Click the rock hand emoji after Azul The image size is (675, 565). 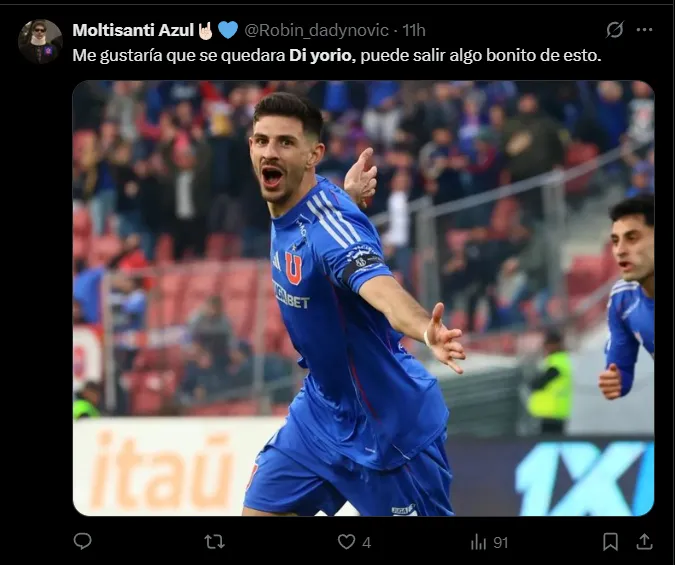pyautogui.click(x=205, y=31)
